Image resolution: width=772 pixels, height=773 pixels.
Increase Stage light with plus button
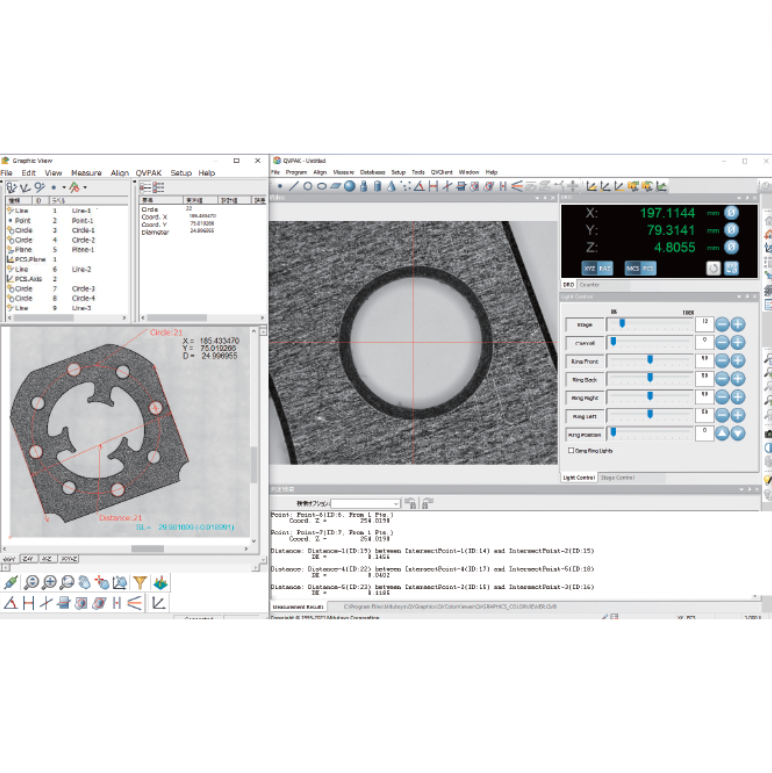[737, 324]
